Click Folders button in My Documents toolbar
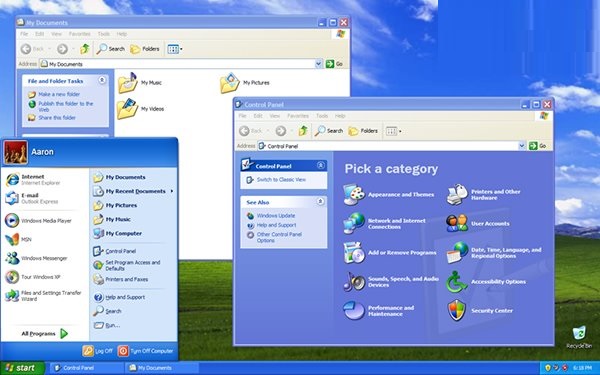Viewport: 600px width, 375px height. [145, 49]
